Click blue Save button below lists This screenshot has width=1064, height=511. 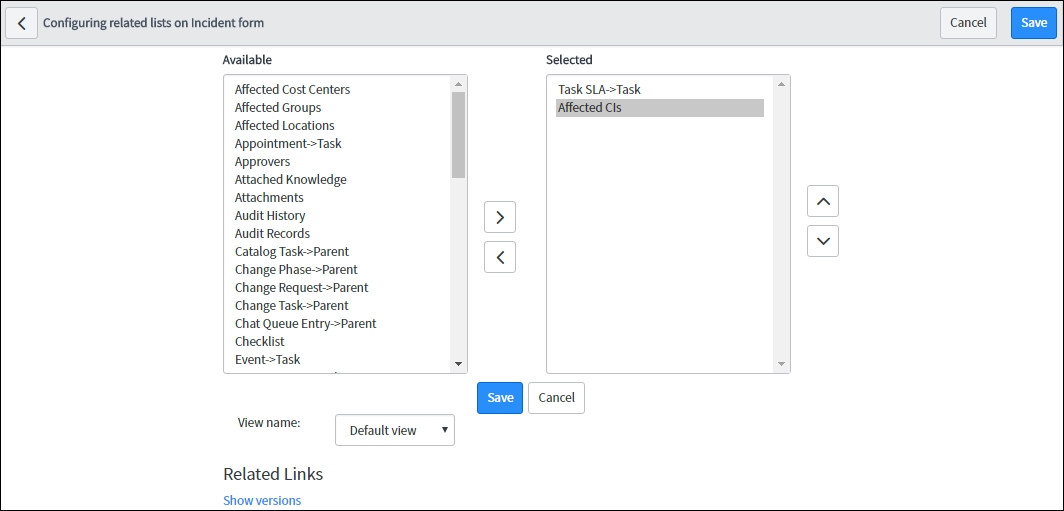click(x=500, y=398)
